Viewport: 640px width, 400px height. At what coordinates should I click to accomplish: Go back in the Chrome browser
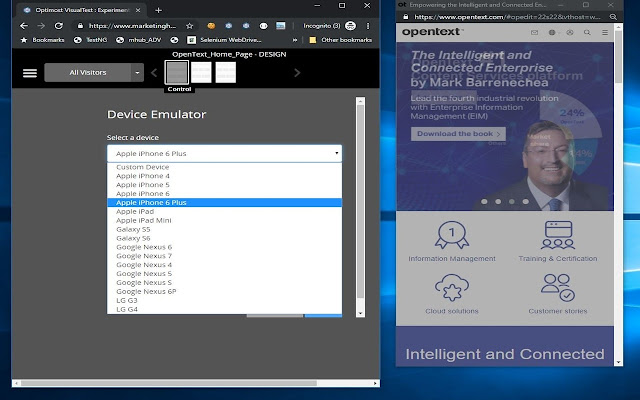(x=24, y=26)
